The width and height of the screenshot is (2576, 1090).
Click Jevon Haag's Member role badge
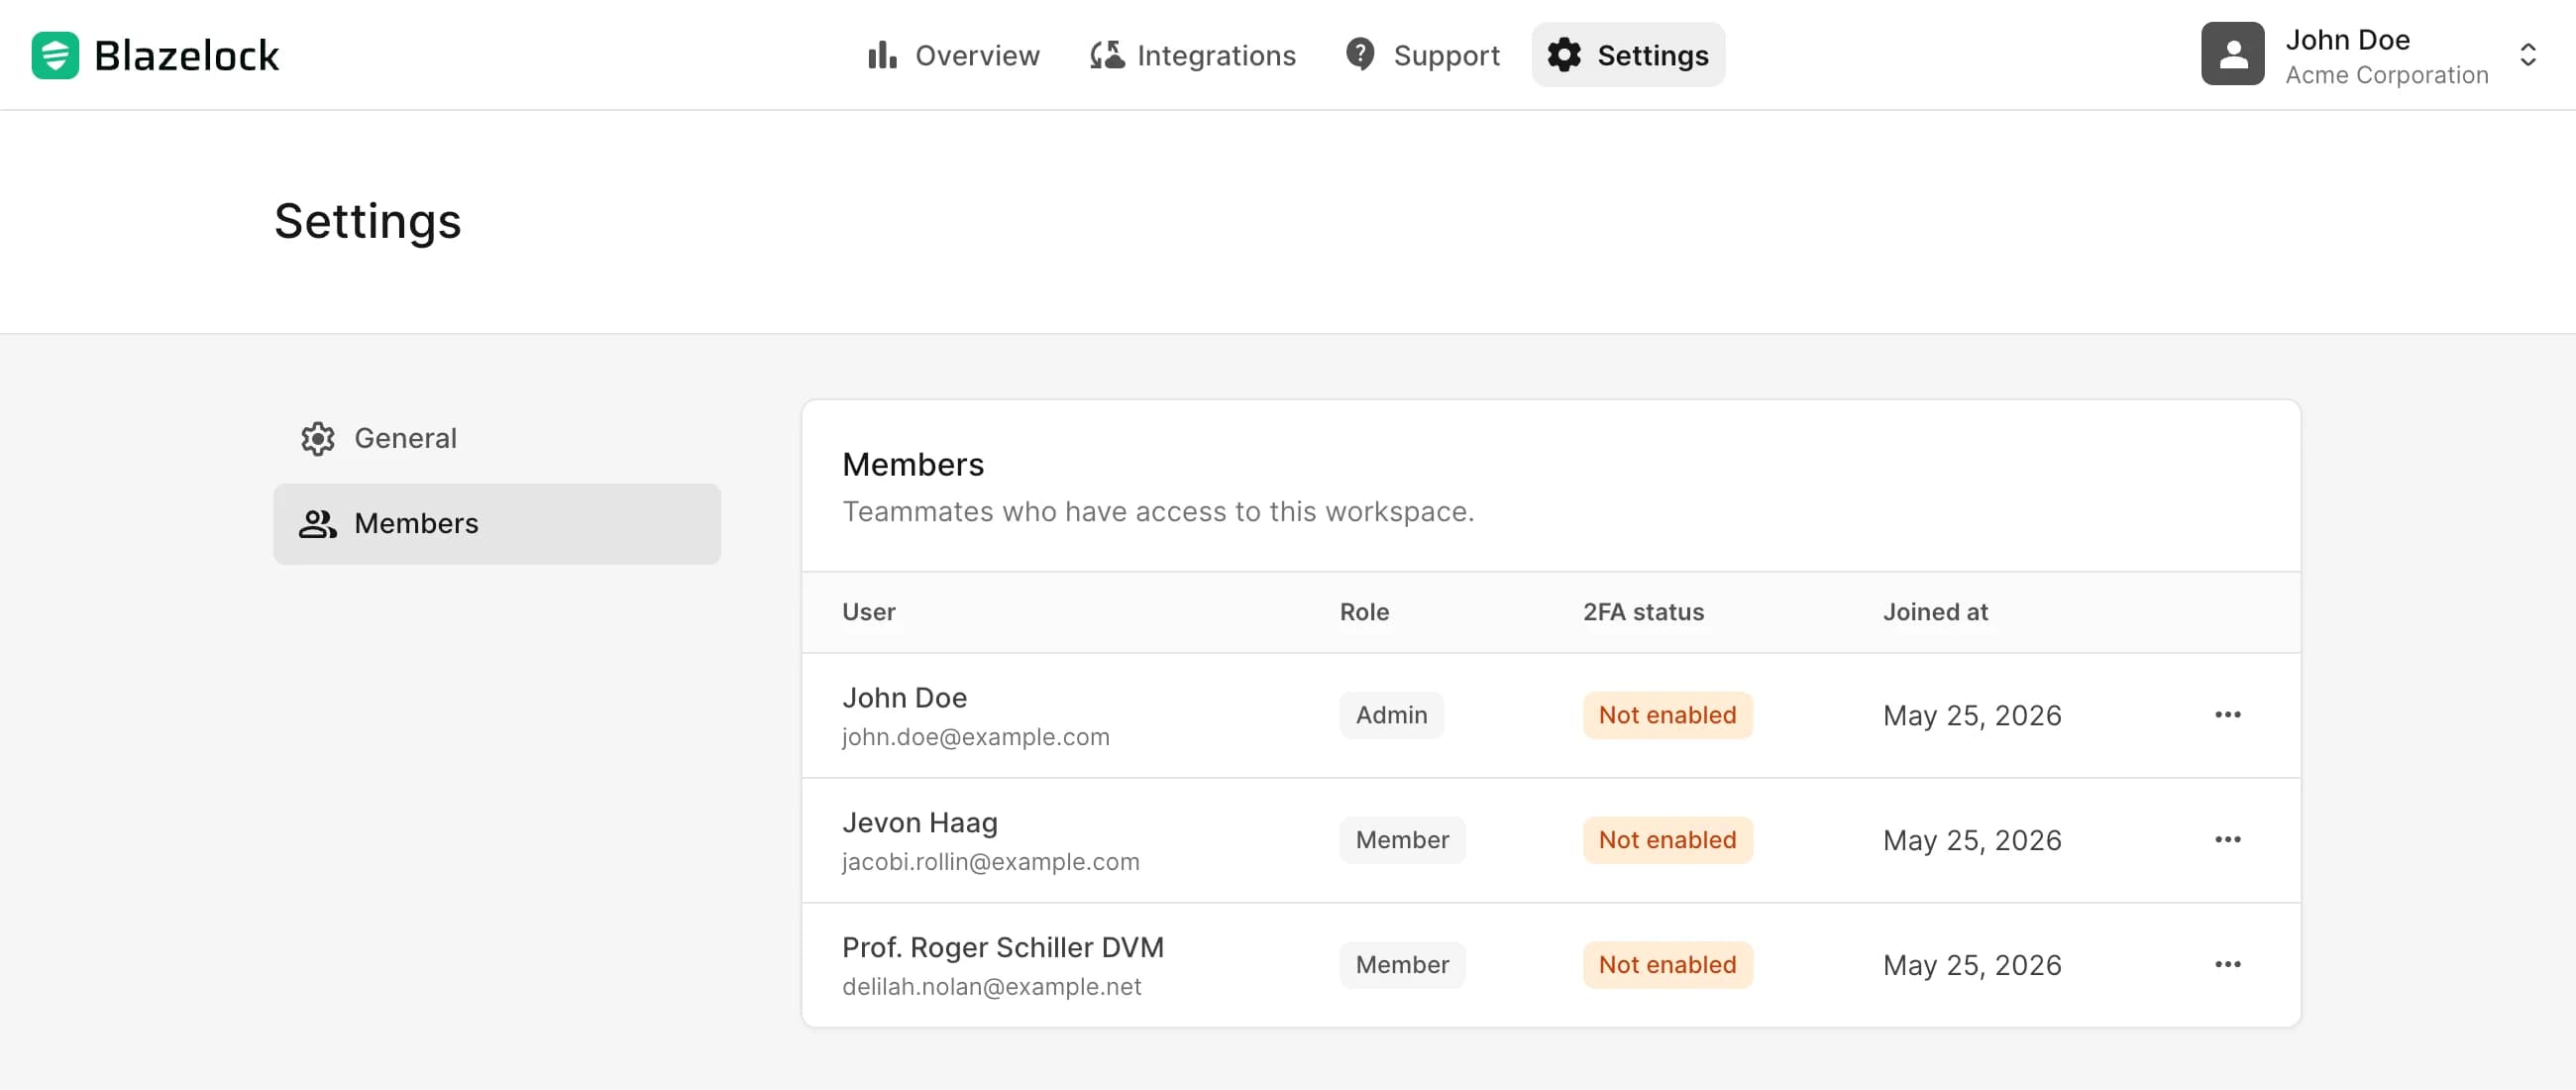click(1402, 840)
